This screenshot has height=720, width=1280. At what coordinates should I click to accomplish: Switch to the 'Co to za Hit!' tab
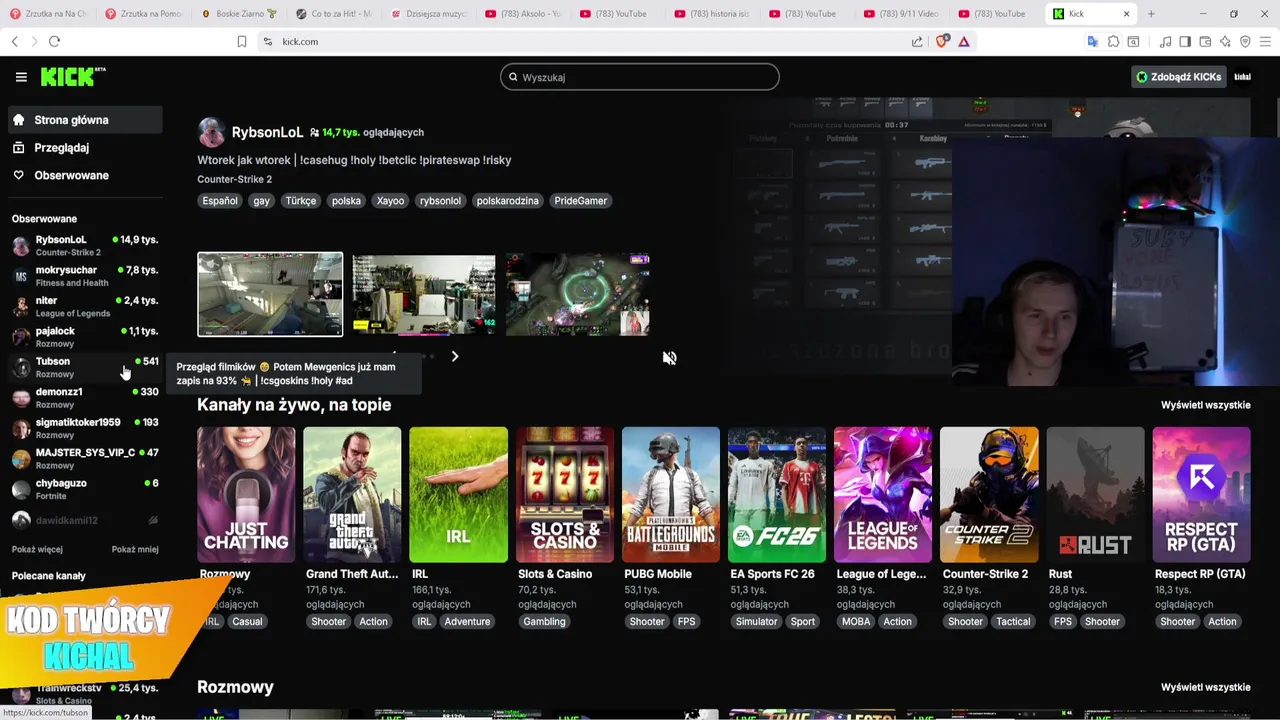[335, 14]
